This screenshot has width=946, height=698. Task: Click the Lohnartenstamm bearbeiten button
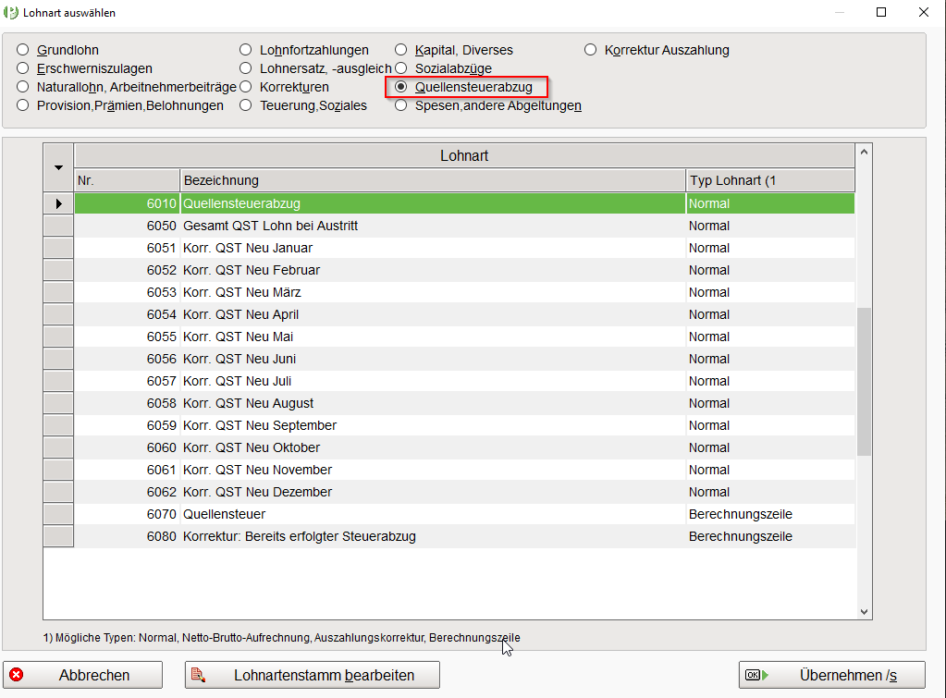coord(312,674)
